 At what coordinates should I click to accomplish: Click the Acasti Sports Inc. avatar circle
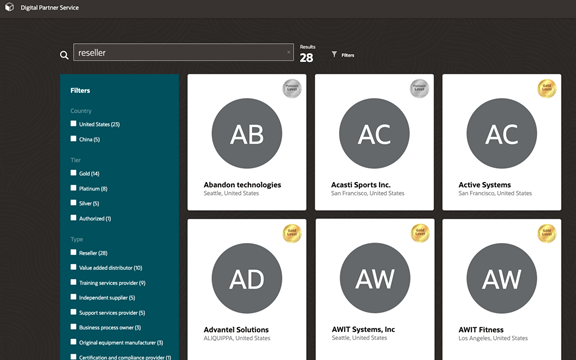click(374, 133)
